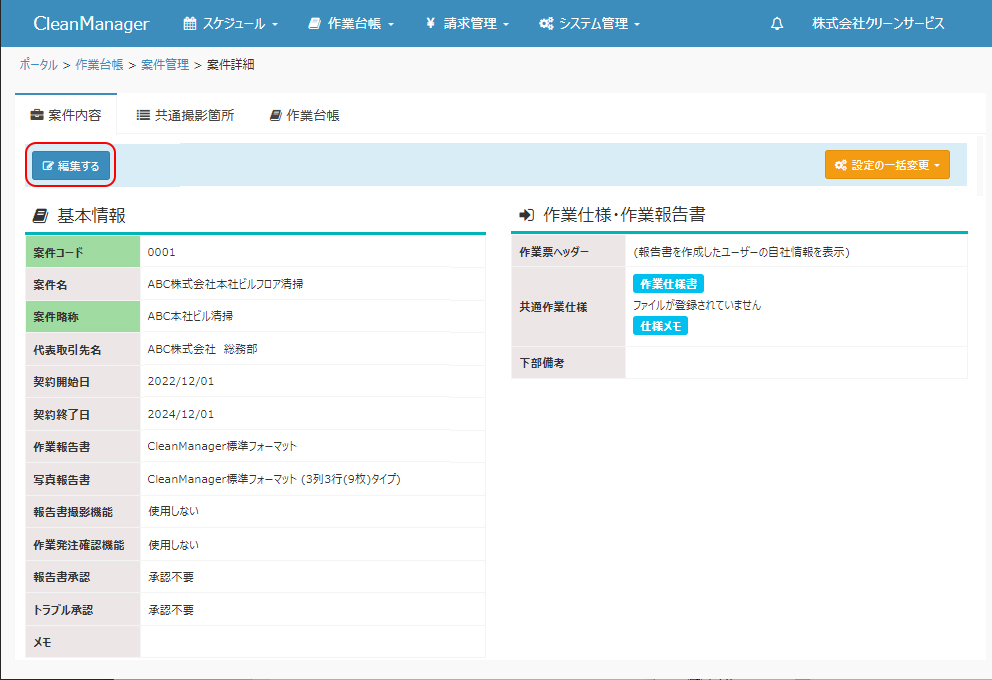
Task: Click the 作業仕様書 label button
Action: pos(668,284)
